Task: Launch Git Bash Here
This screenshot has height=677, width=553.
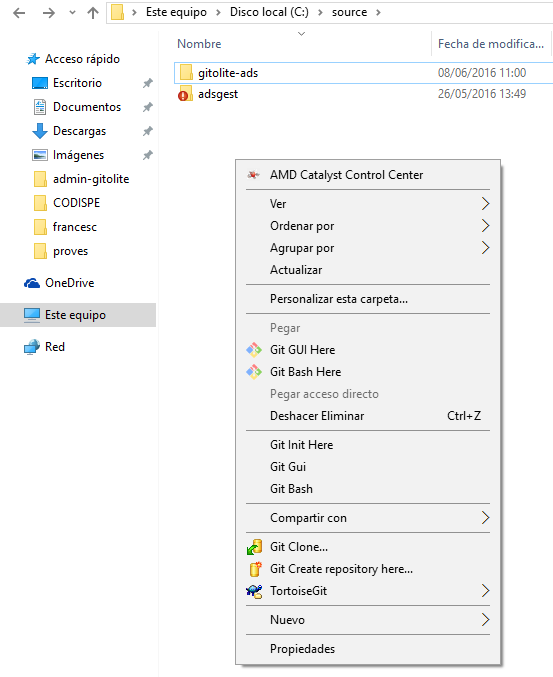Action: 368,372
